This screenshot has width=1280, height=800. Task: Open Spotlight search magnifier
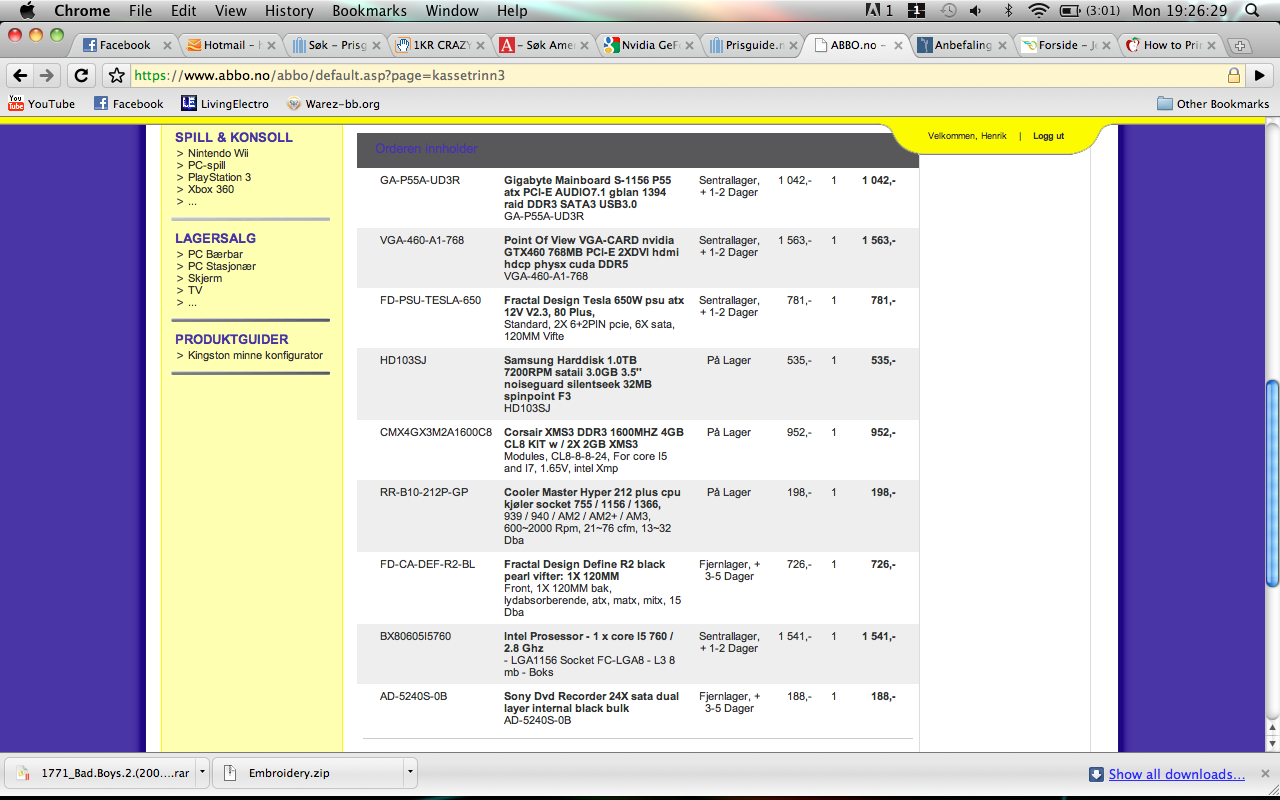click(x=1252, y=11)
